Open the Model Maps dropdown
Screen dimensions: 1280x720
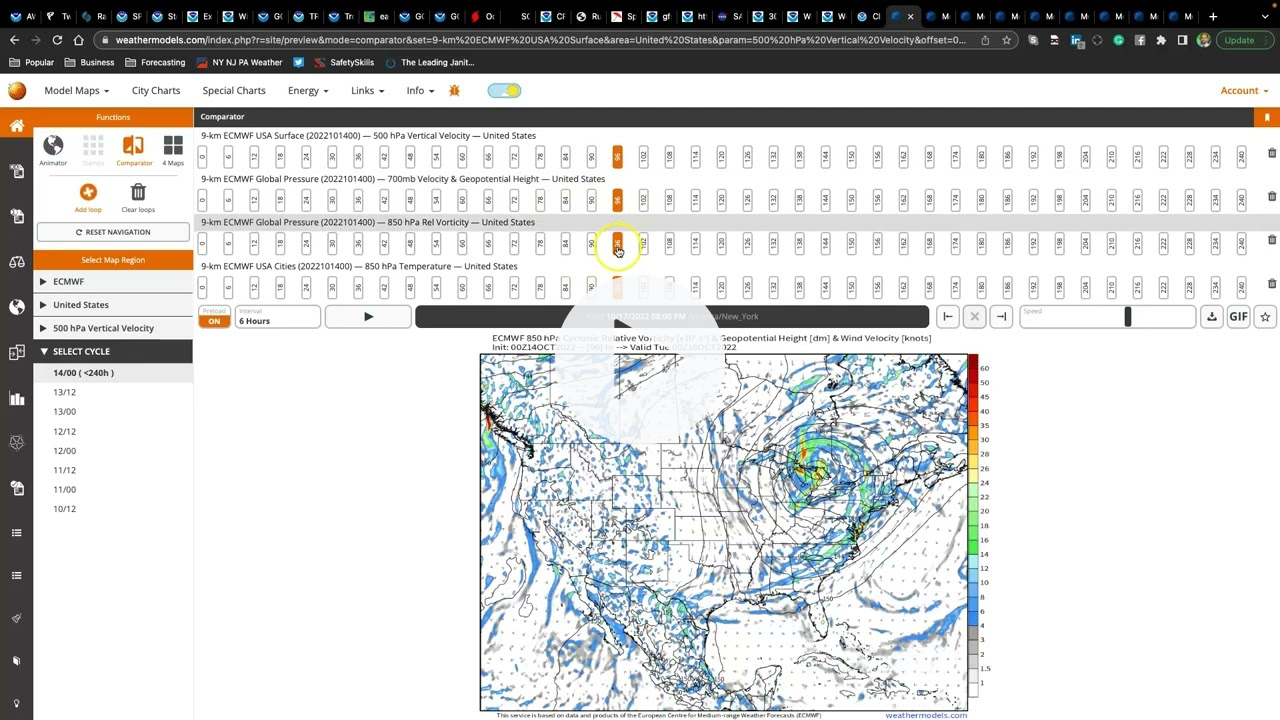(x=76, y=90)
